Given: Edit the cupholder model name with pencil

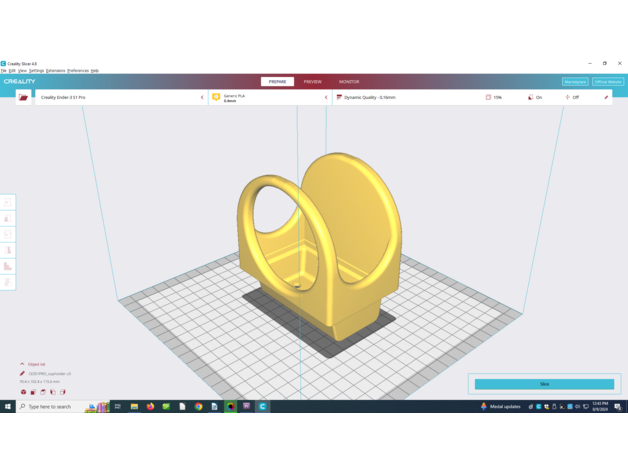Looking at the screenshot, I should pyautogui.click(x=22, y=373).
